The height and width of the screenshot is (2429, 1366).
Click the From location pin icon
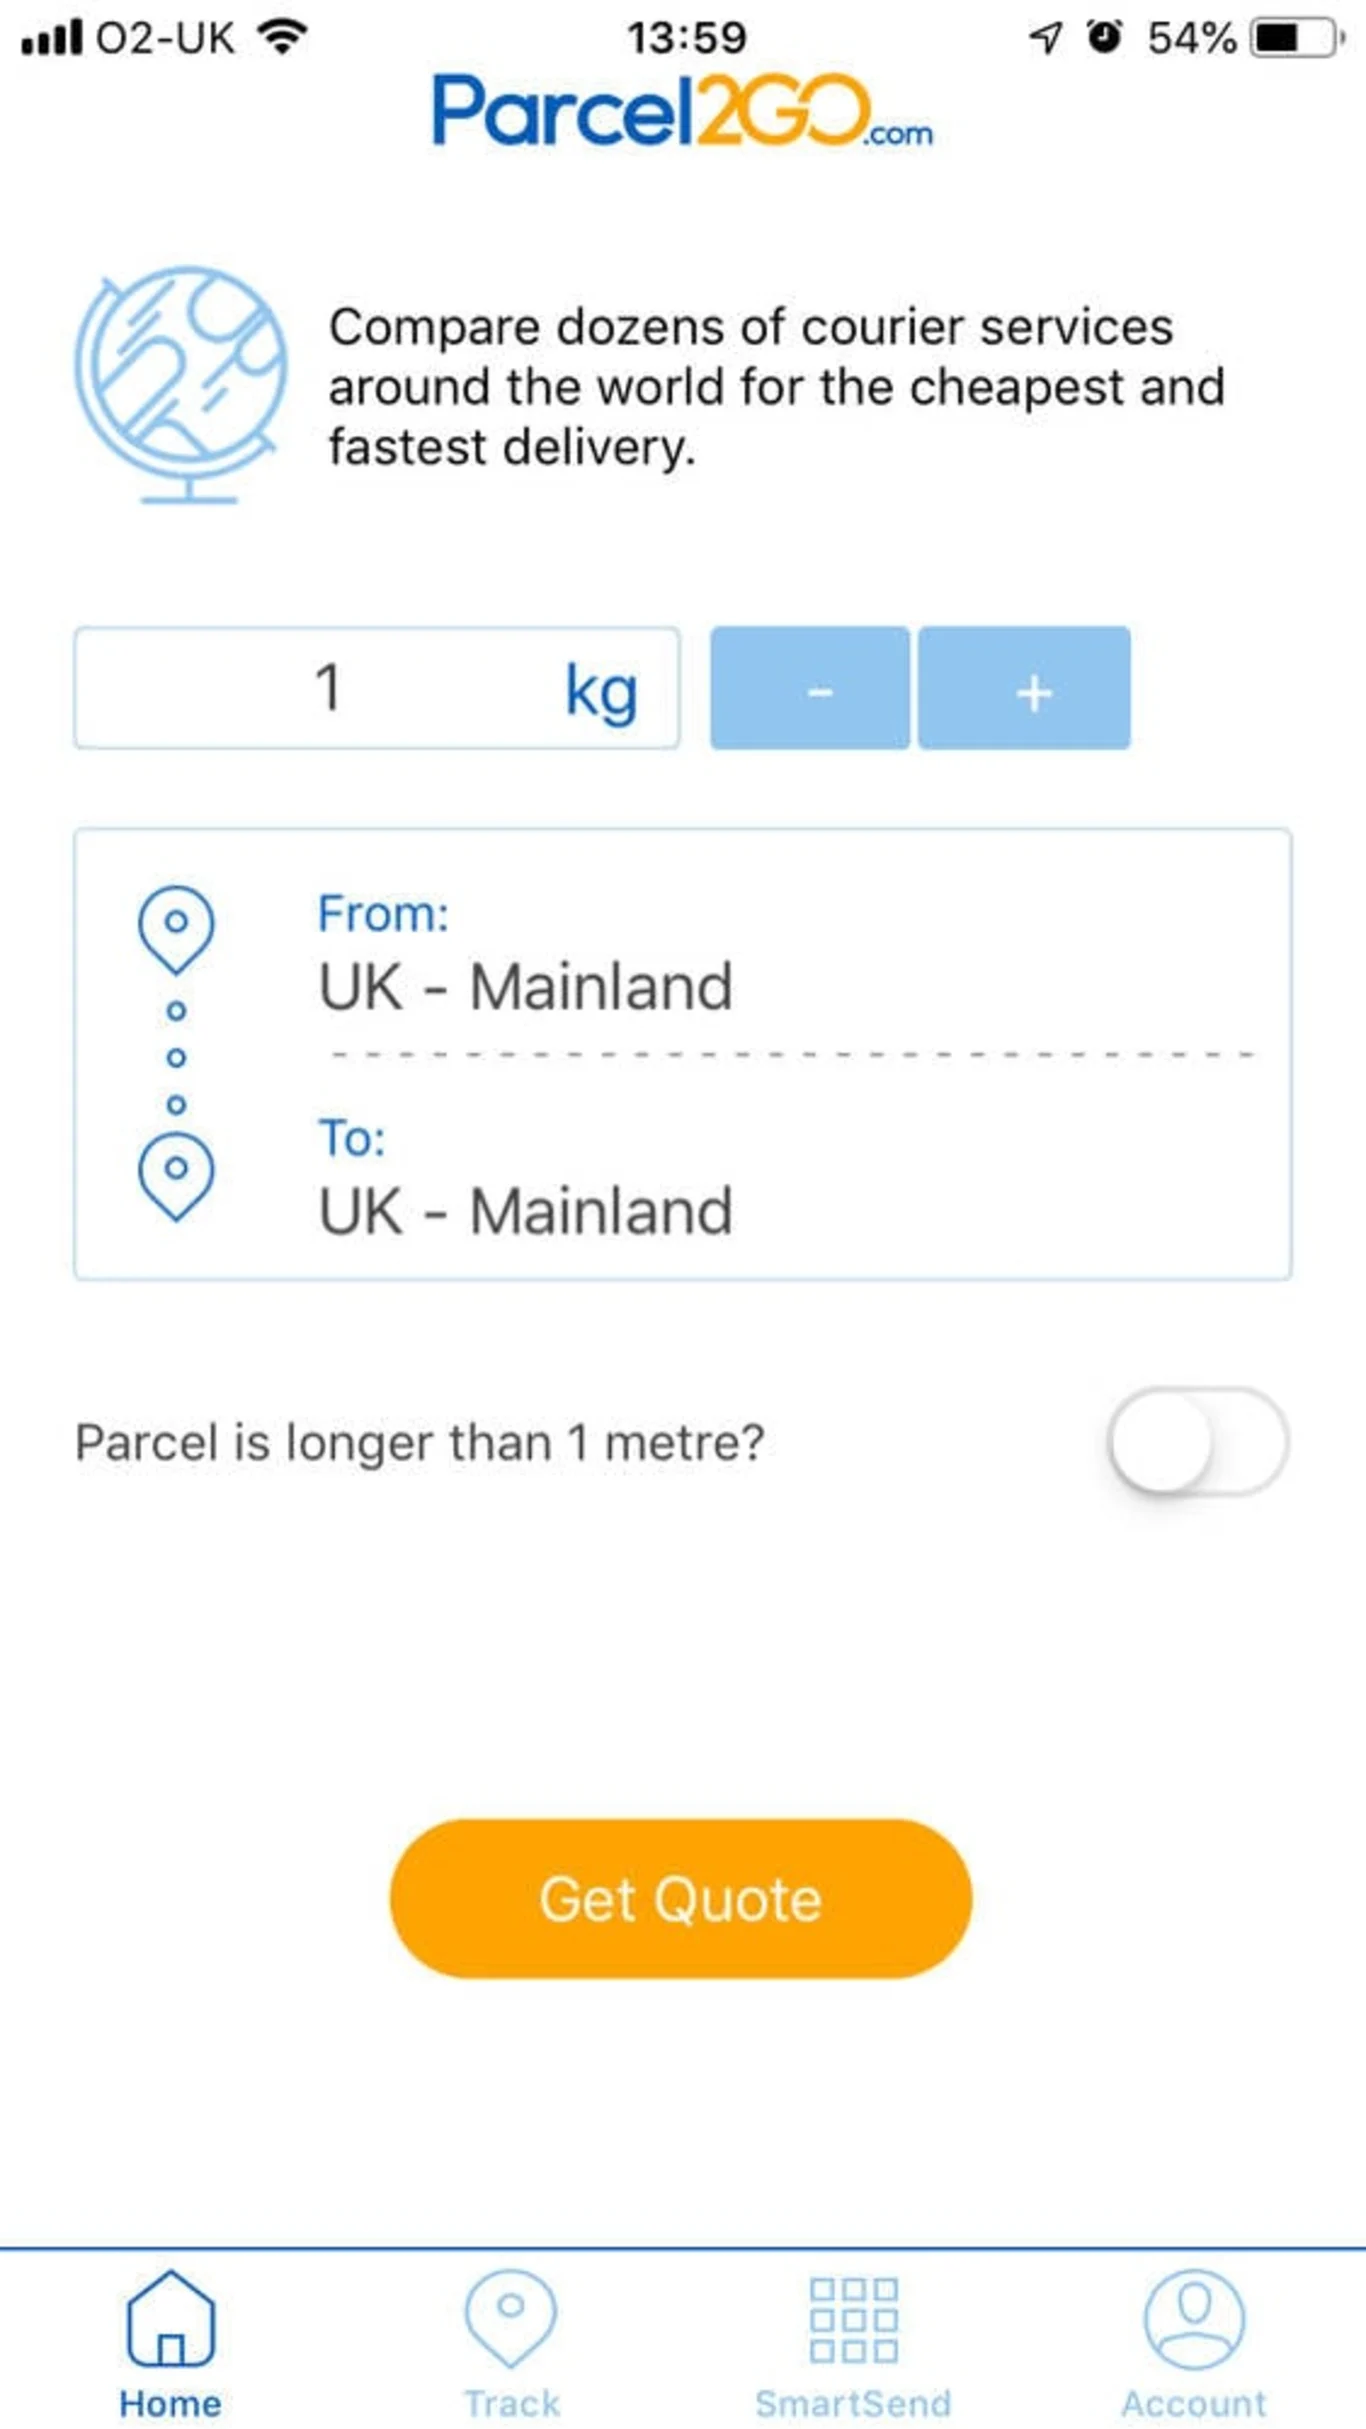pyautogui.click(x=176, y=926)
